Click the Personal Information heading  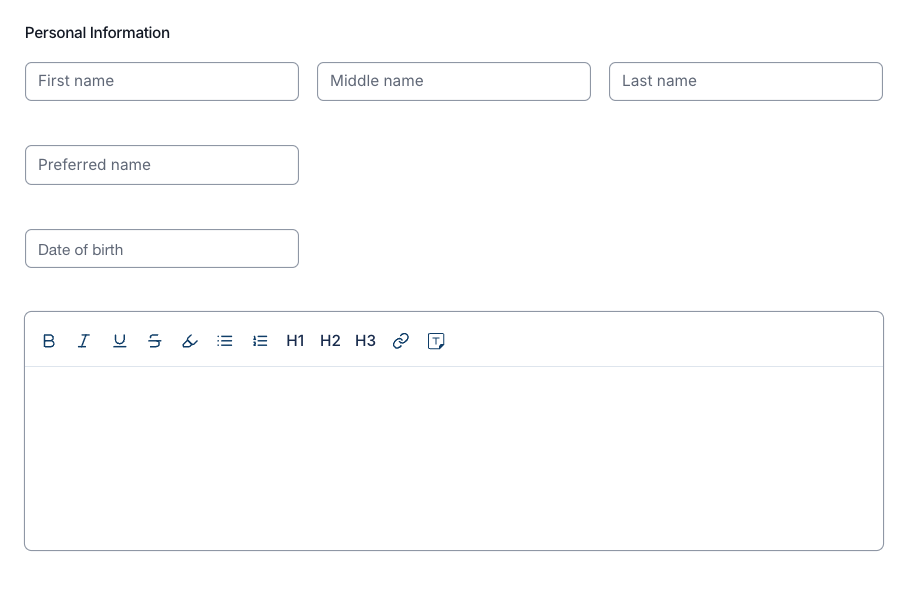tap(97, 33)
